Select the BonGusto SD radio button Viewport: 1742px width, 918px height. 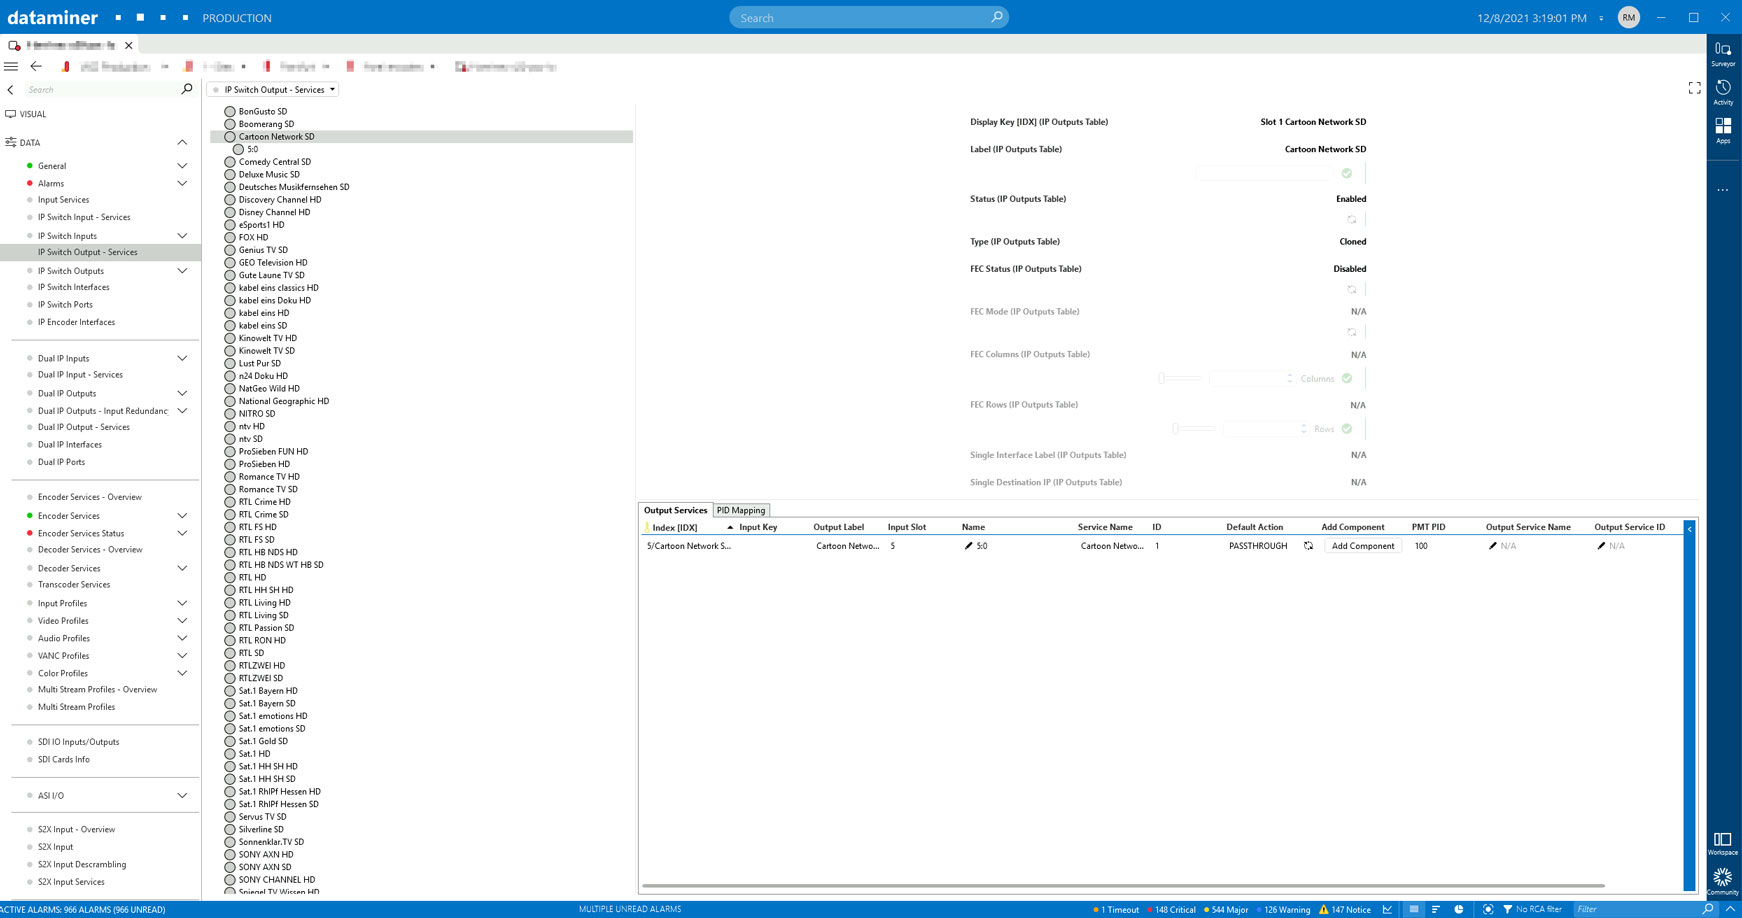(230, 112)
